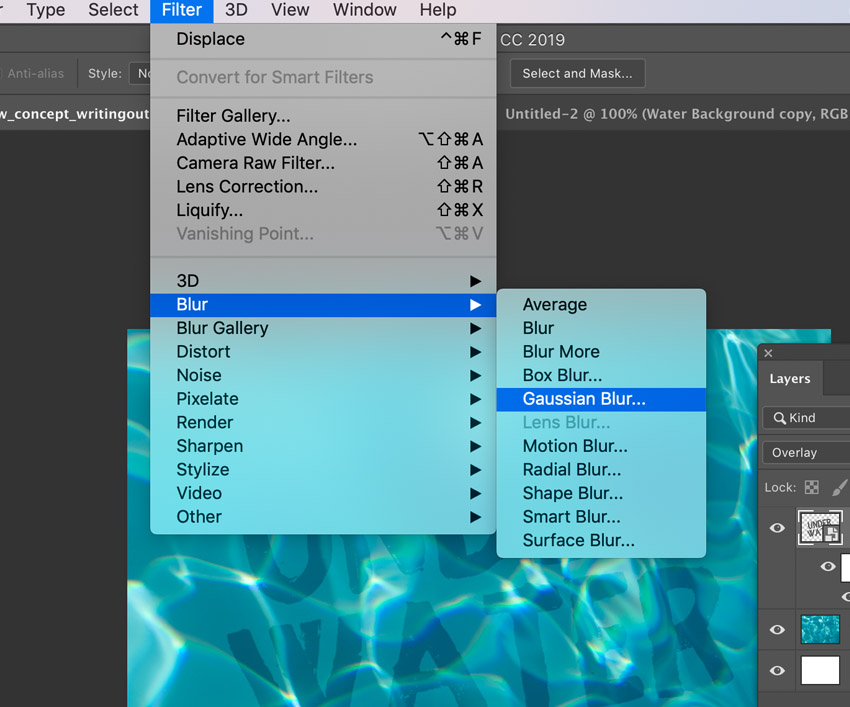This screenshot has height=707, width=850.
Task: Choose Adaptive Wide Angle...
Action: tap(323, 139)
